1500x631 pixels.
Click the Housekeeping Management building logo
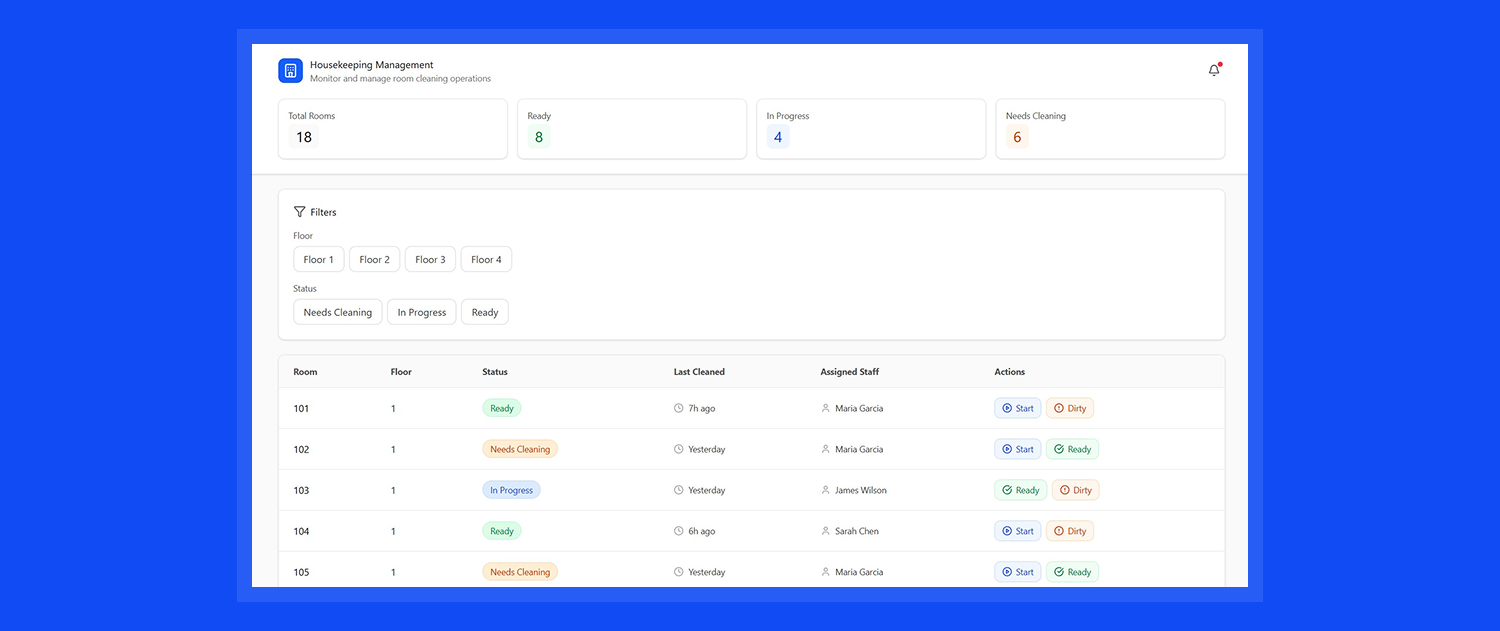(x=290, y=71)
